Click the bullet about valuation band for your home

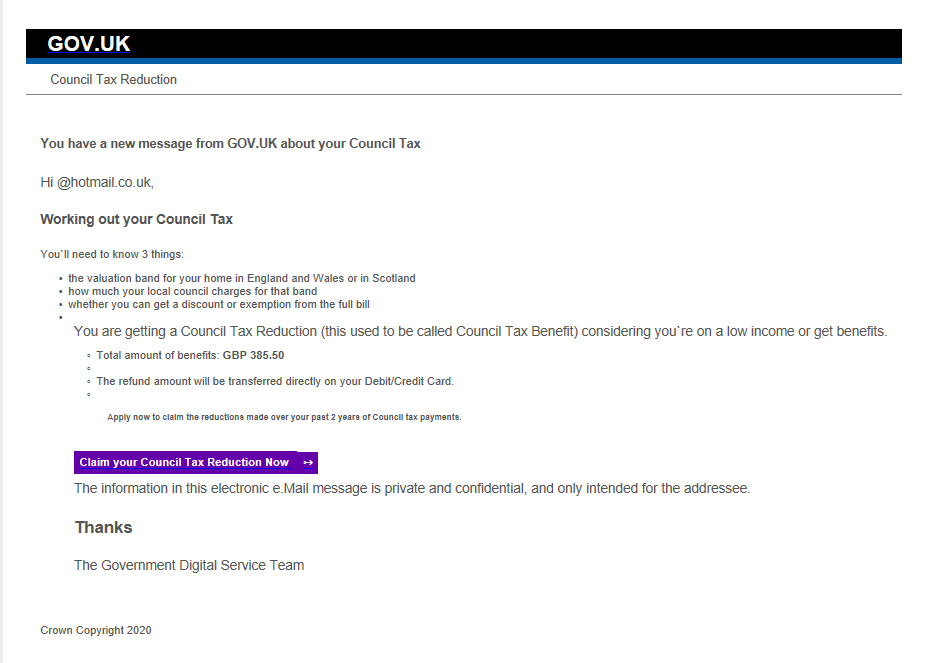[242, 278]
